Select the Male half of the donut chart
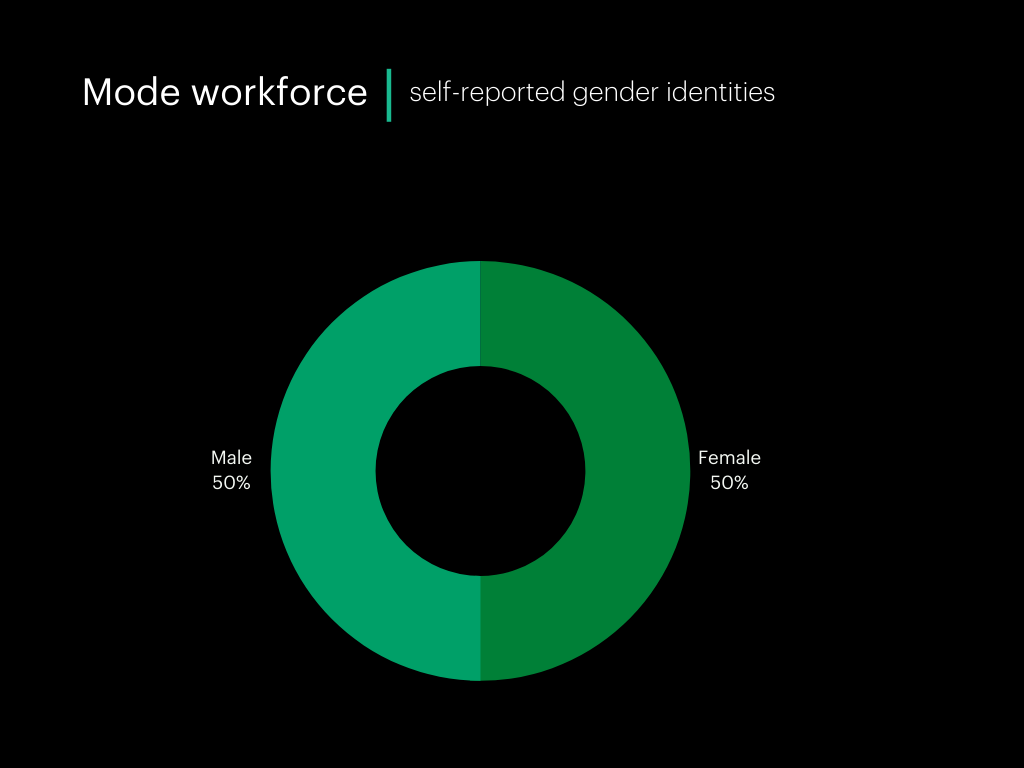Viewport: 1024px width, 768px height. (323, 471)
